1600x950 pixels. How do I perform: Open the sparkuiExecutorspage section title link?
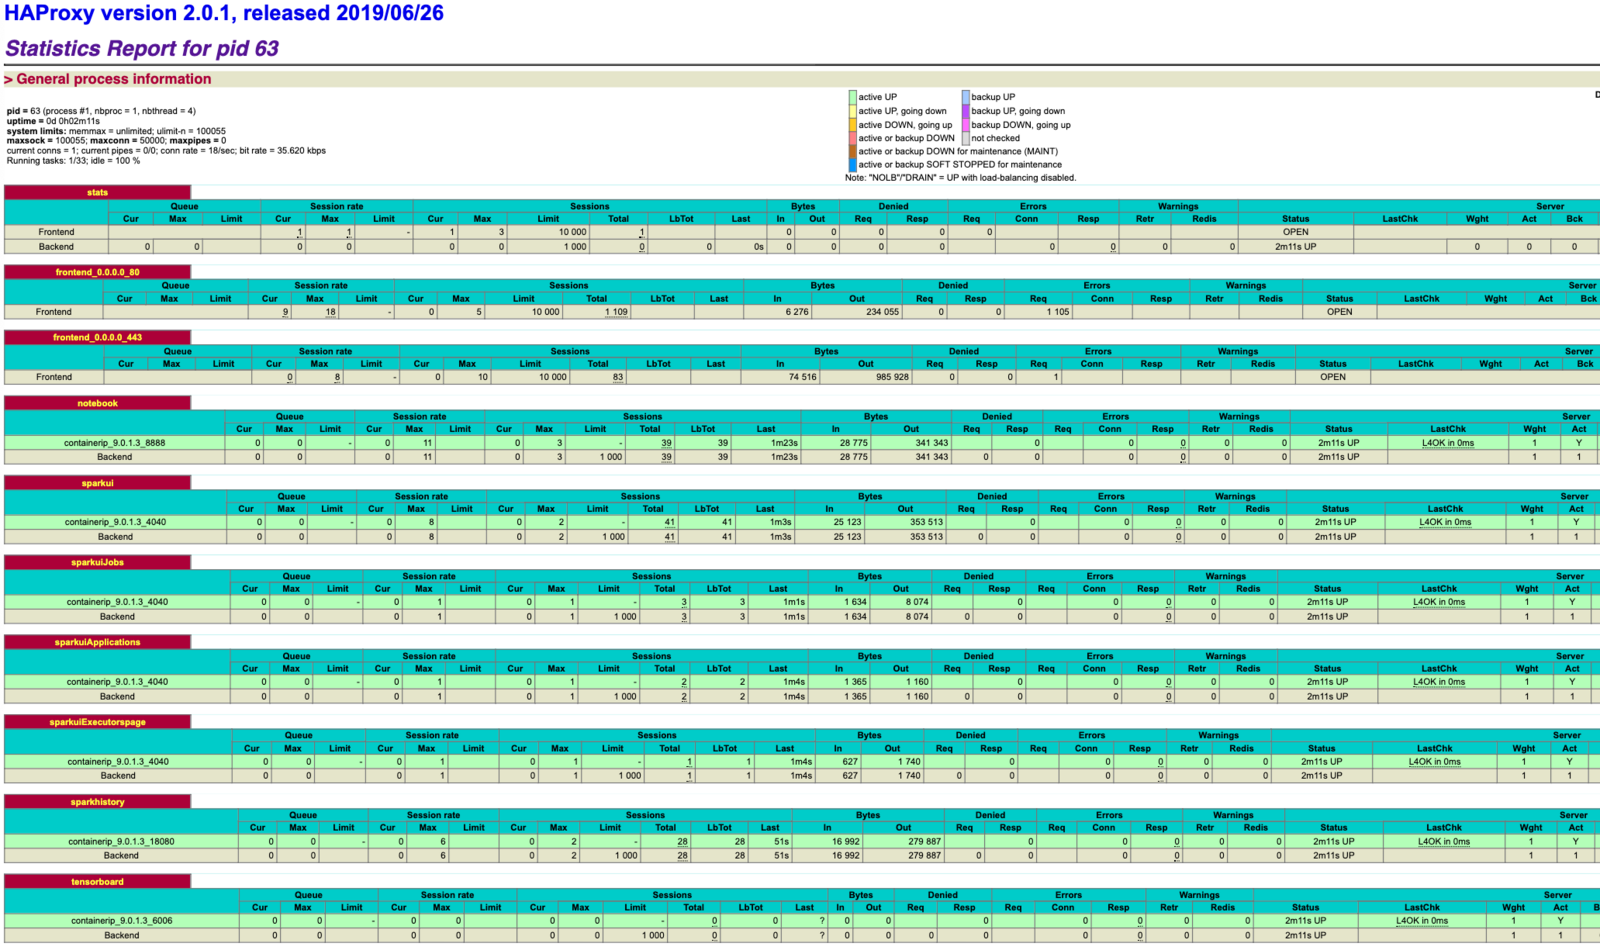point(97,722)
